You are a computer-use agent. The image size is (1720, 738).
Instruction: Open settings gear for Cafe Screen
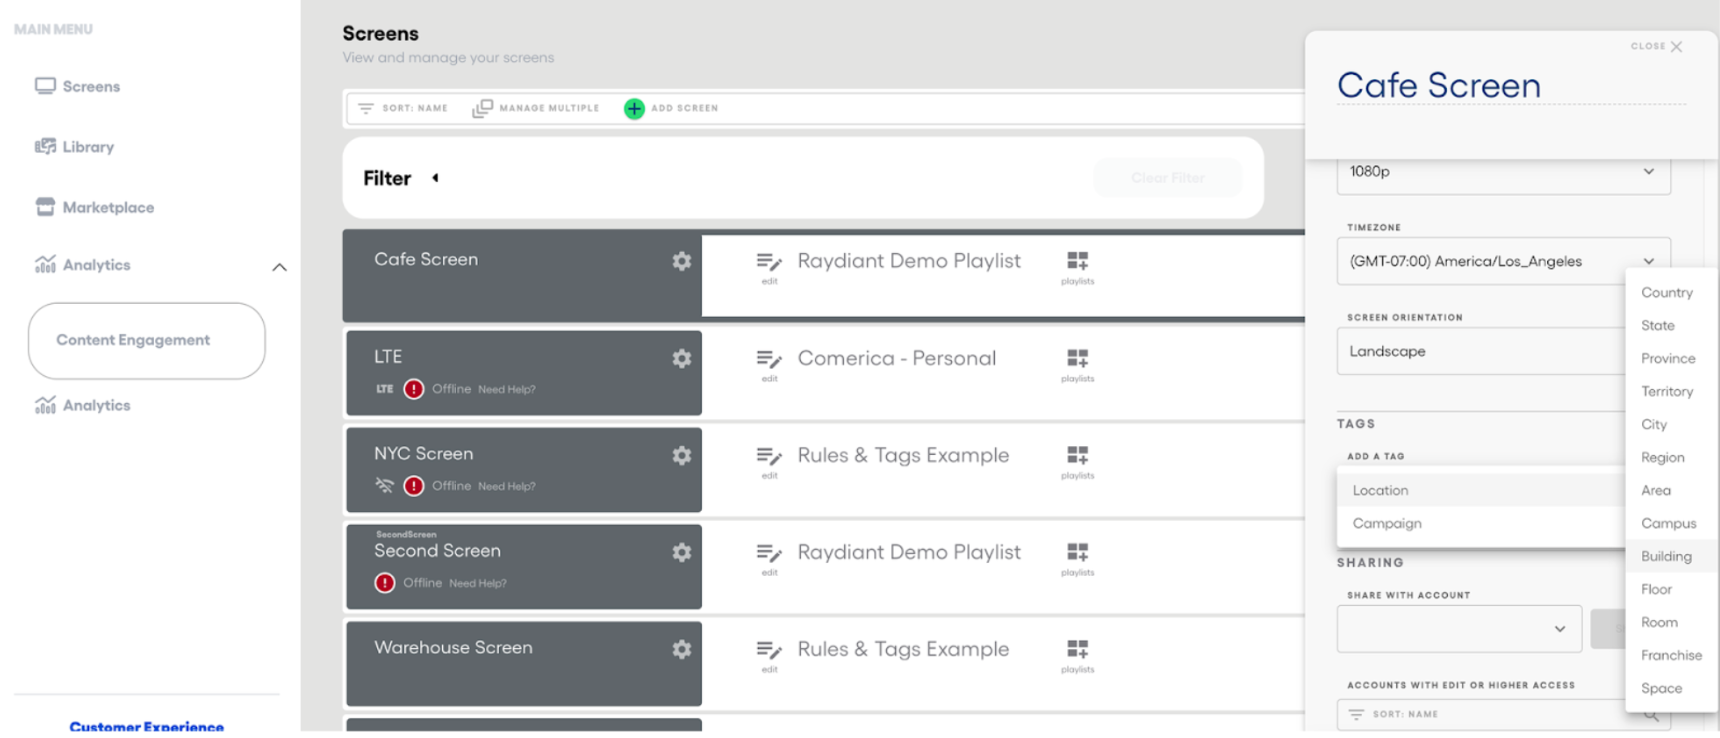(682, 261)
